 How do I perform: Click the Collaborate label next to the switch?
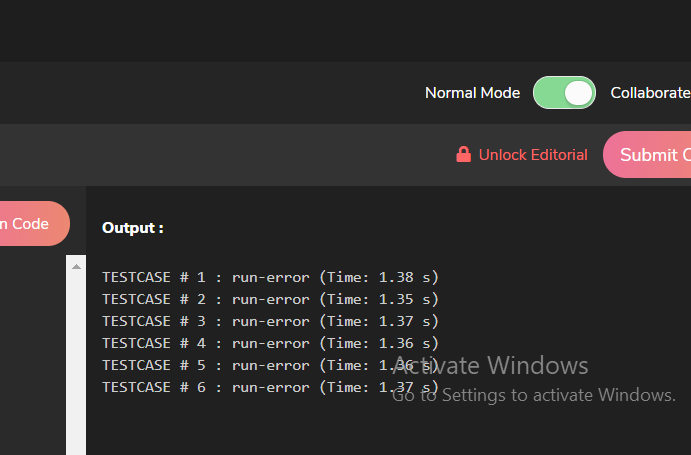(650, 93)
